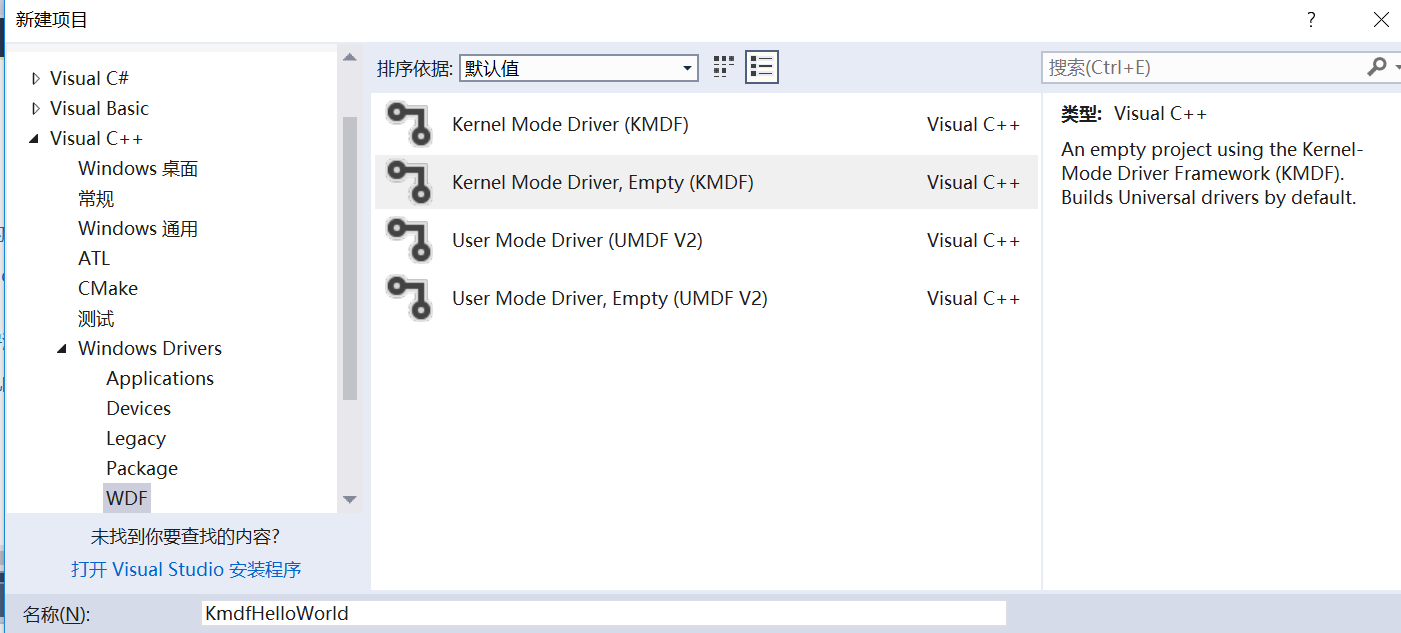The width and height of the screenshot is (1401, 633).
Task: Switch to medium icons list view
Action: [x=762, y=67]
